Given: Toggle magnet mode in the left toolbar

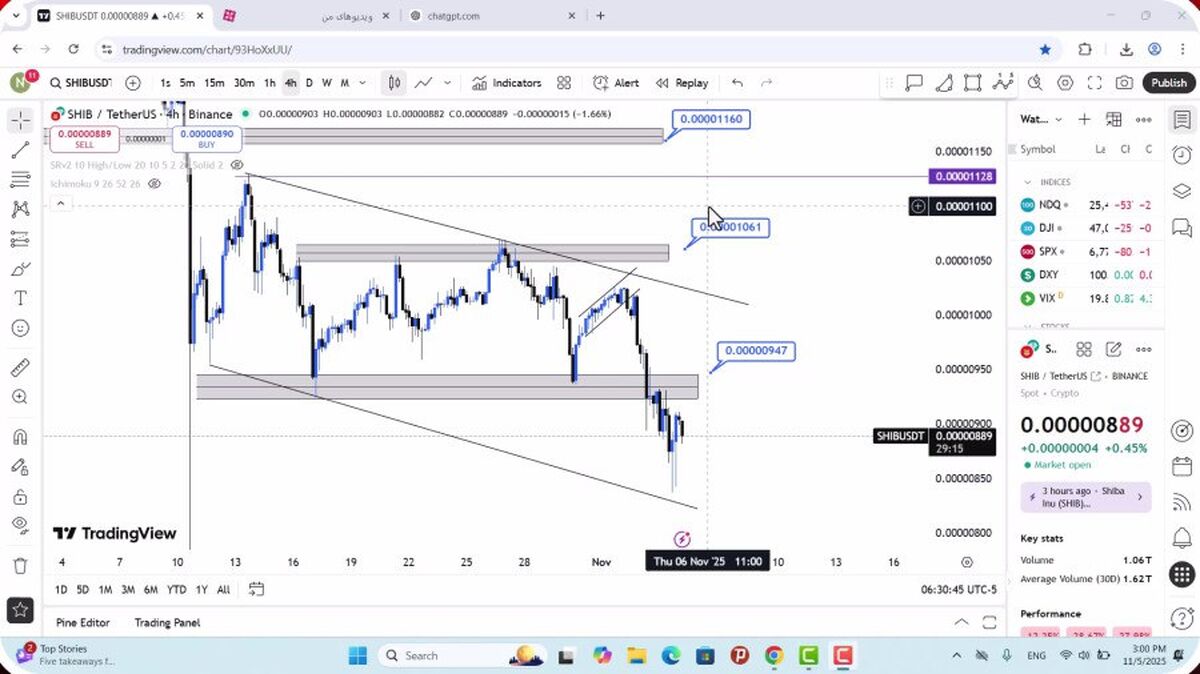Looking at the screenshot, I should [20, 437].
